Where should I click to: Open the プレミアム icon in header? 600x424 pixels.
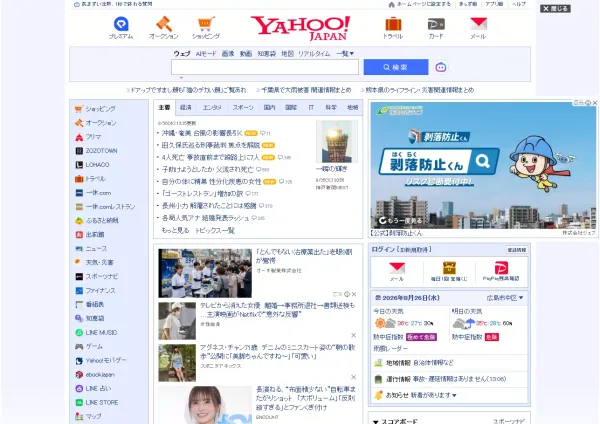121,24
